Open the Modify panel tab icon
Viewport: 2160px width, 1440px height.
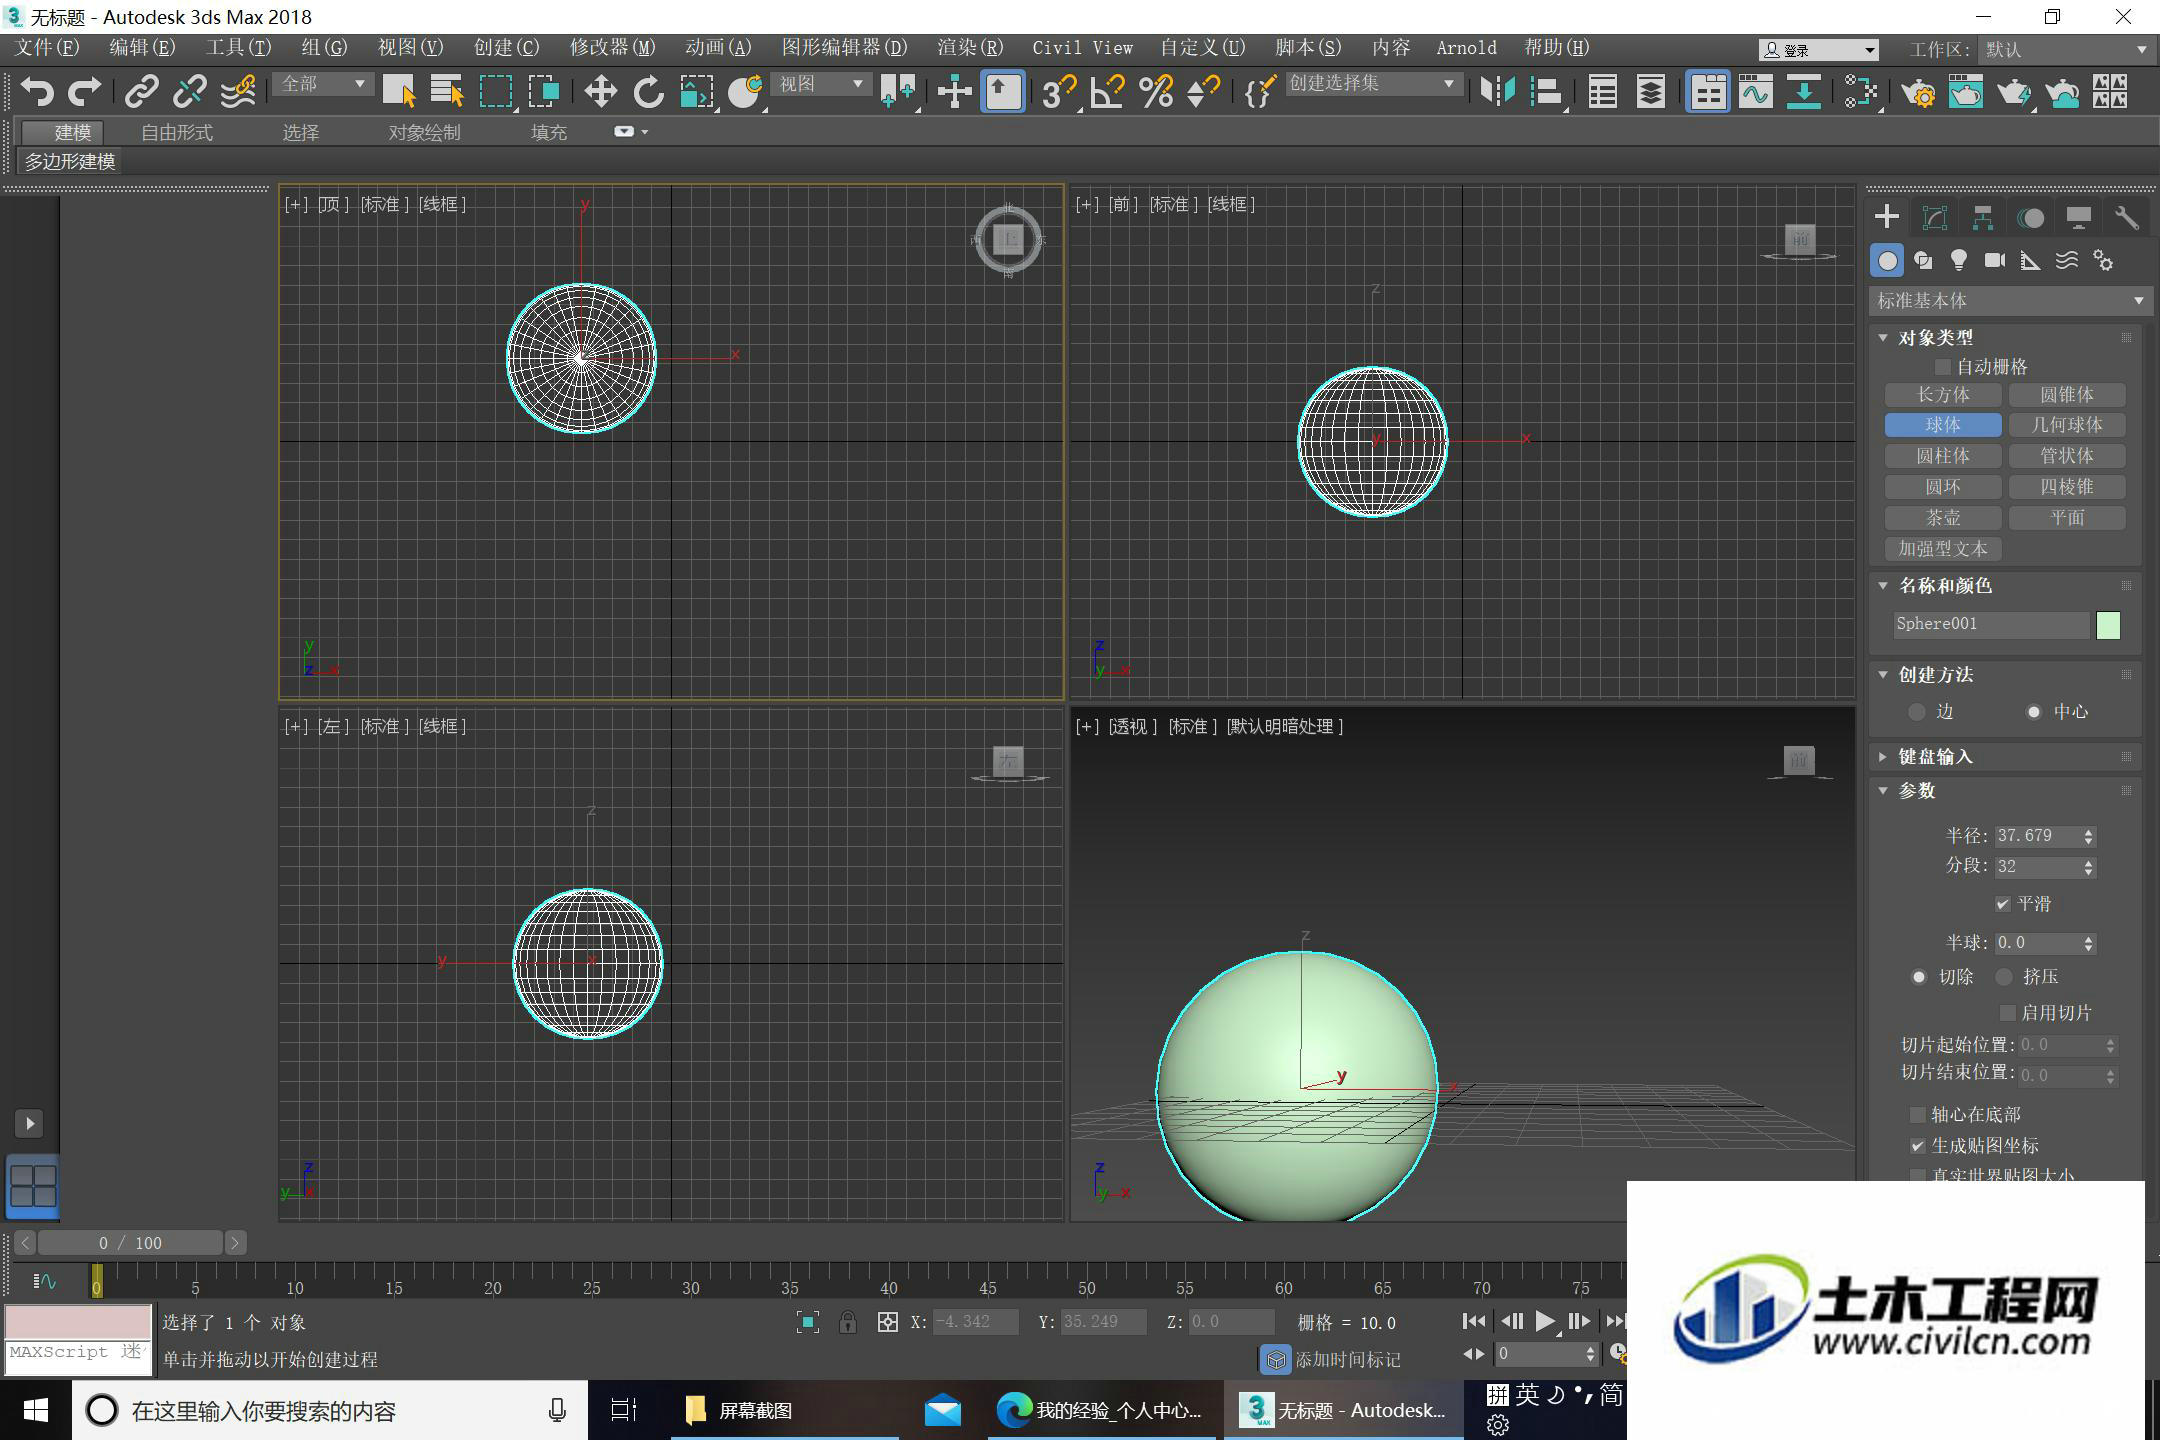(1935, 218)
